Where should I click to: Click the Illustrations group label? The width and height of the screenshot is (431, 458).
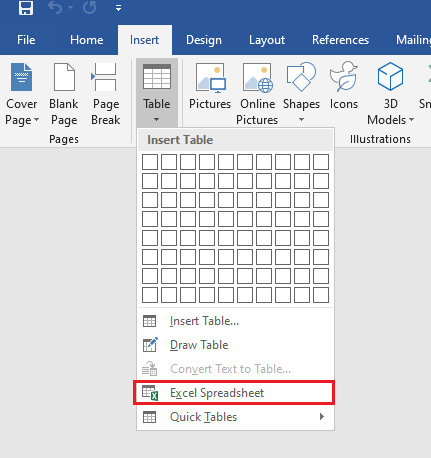tap(380, 139)
